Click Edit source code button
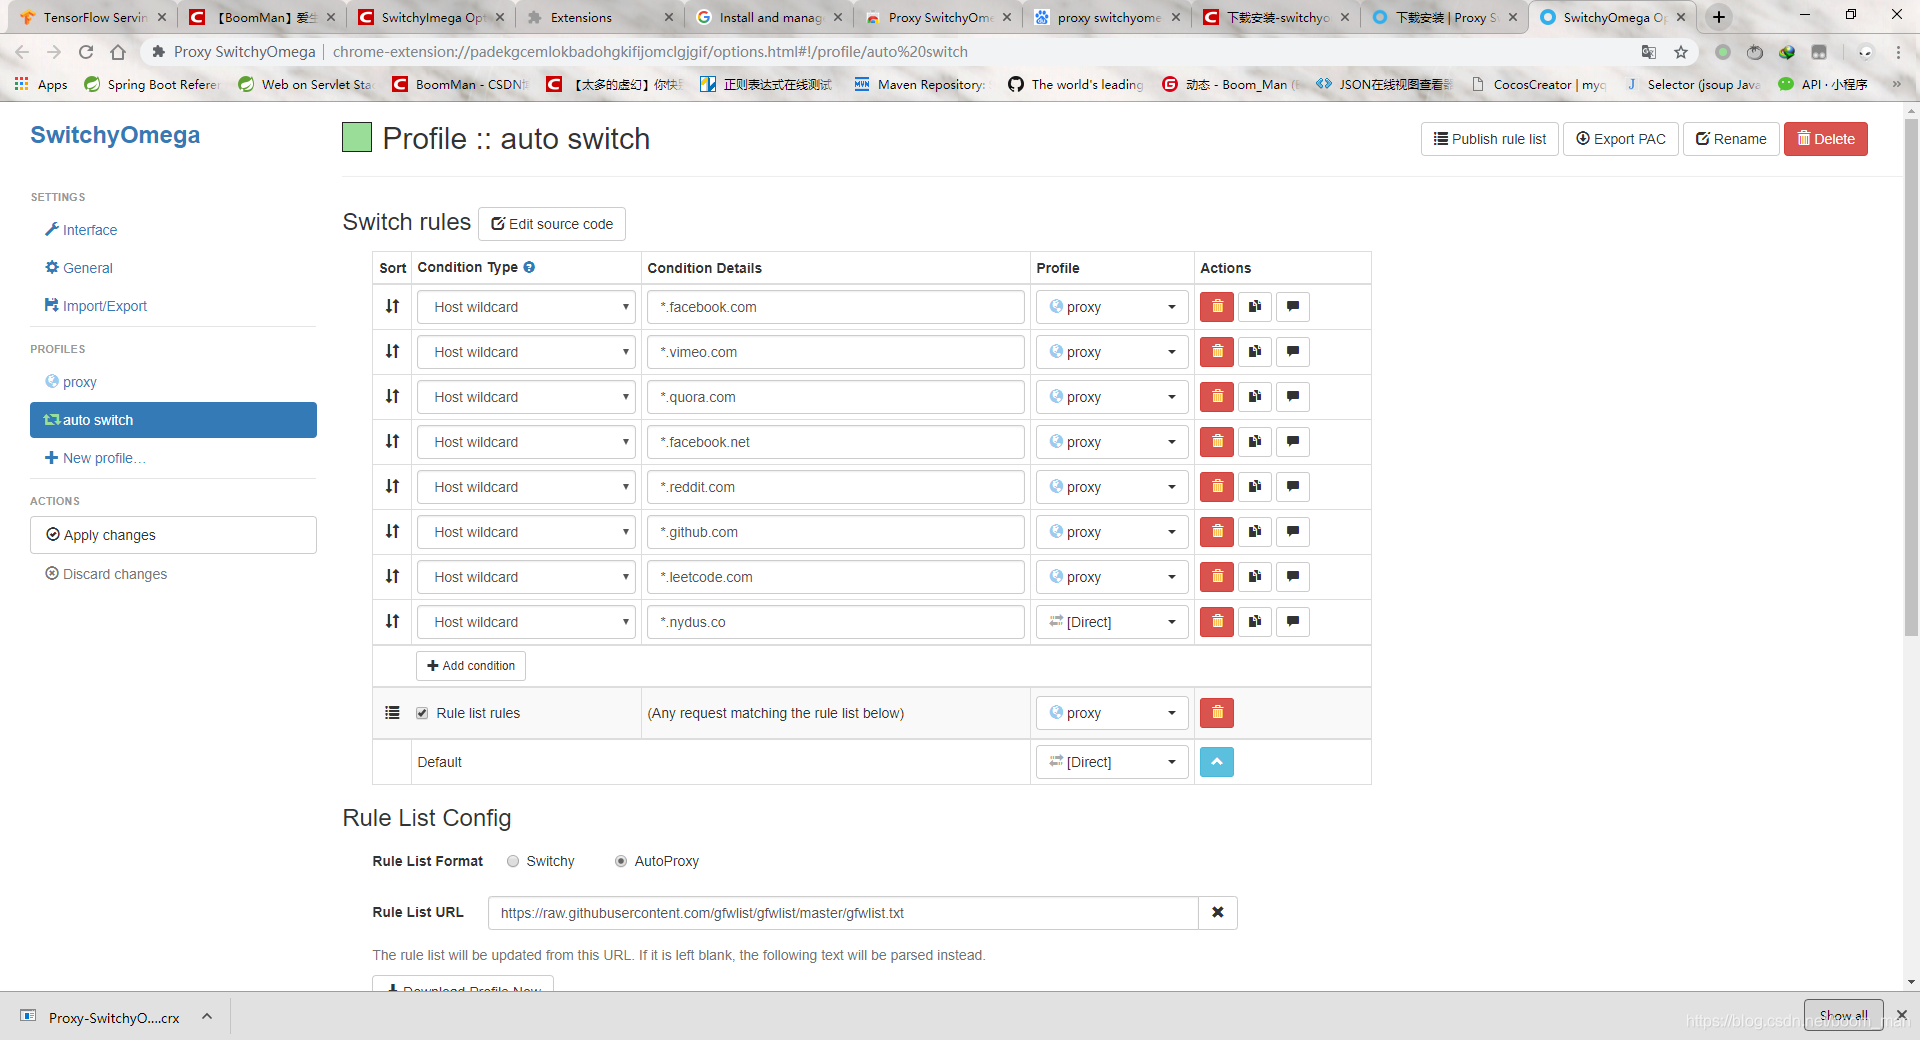 click(552, 224)
